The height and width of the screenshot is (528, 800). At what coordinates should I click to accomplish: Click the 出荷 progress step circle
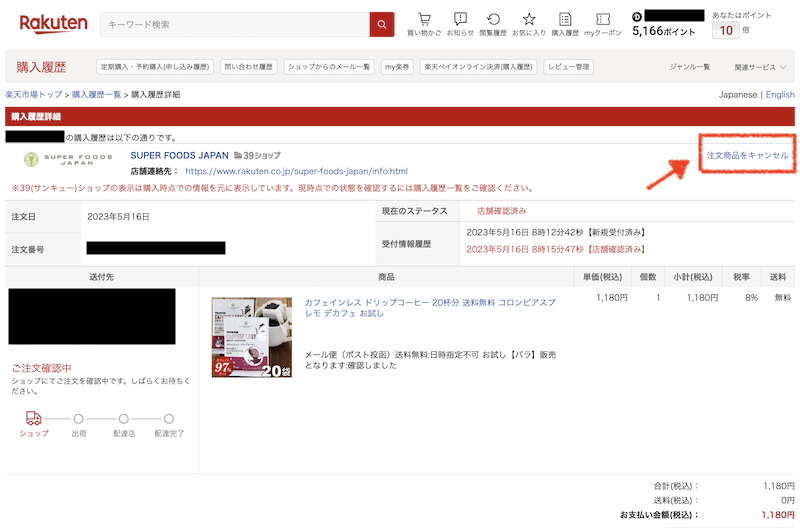pos(78,419)
